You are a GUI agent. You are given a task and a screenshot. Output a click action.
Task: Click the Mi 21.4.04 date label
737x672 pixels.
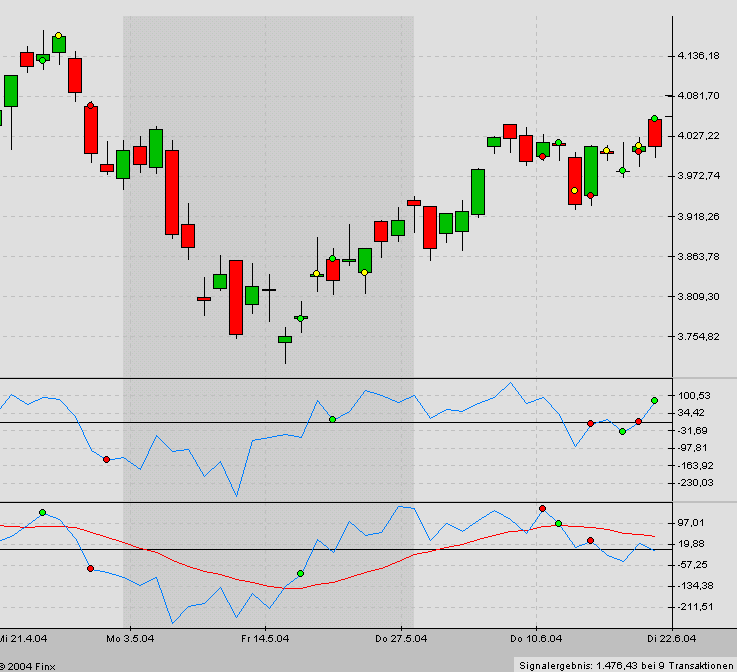click(x=23, y=637)
